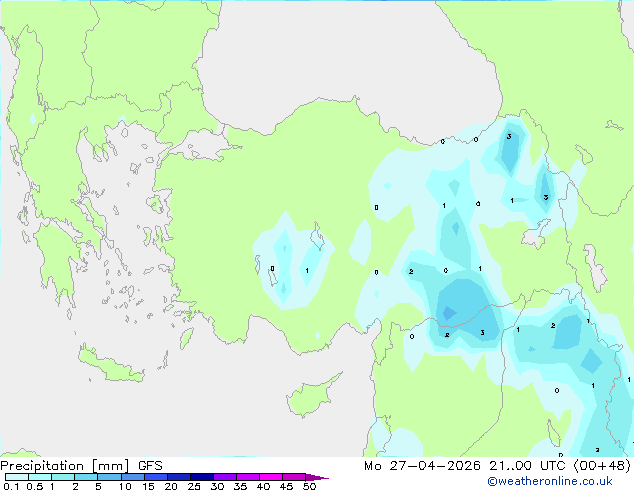
Task: Click the 0.1–0.5 mm legend swatch
Action: click(x=17, y=477)
